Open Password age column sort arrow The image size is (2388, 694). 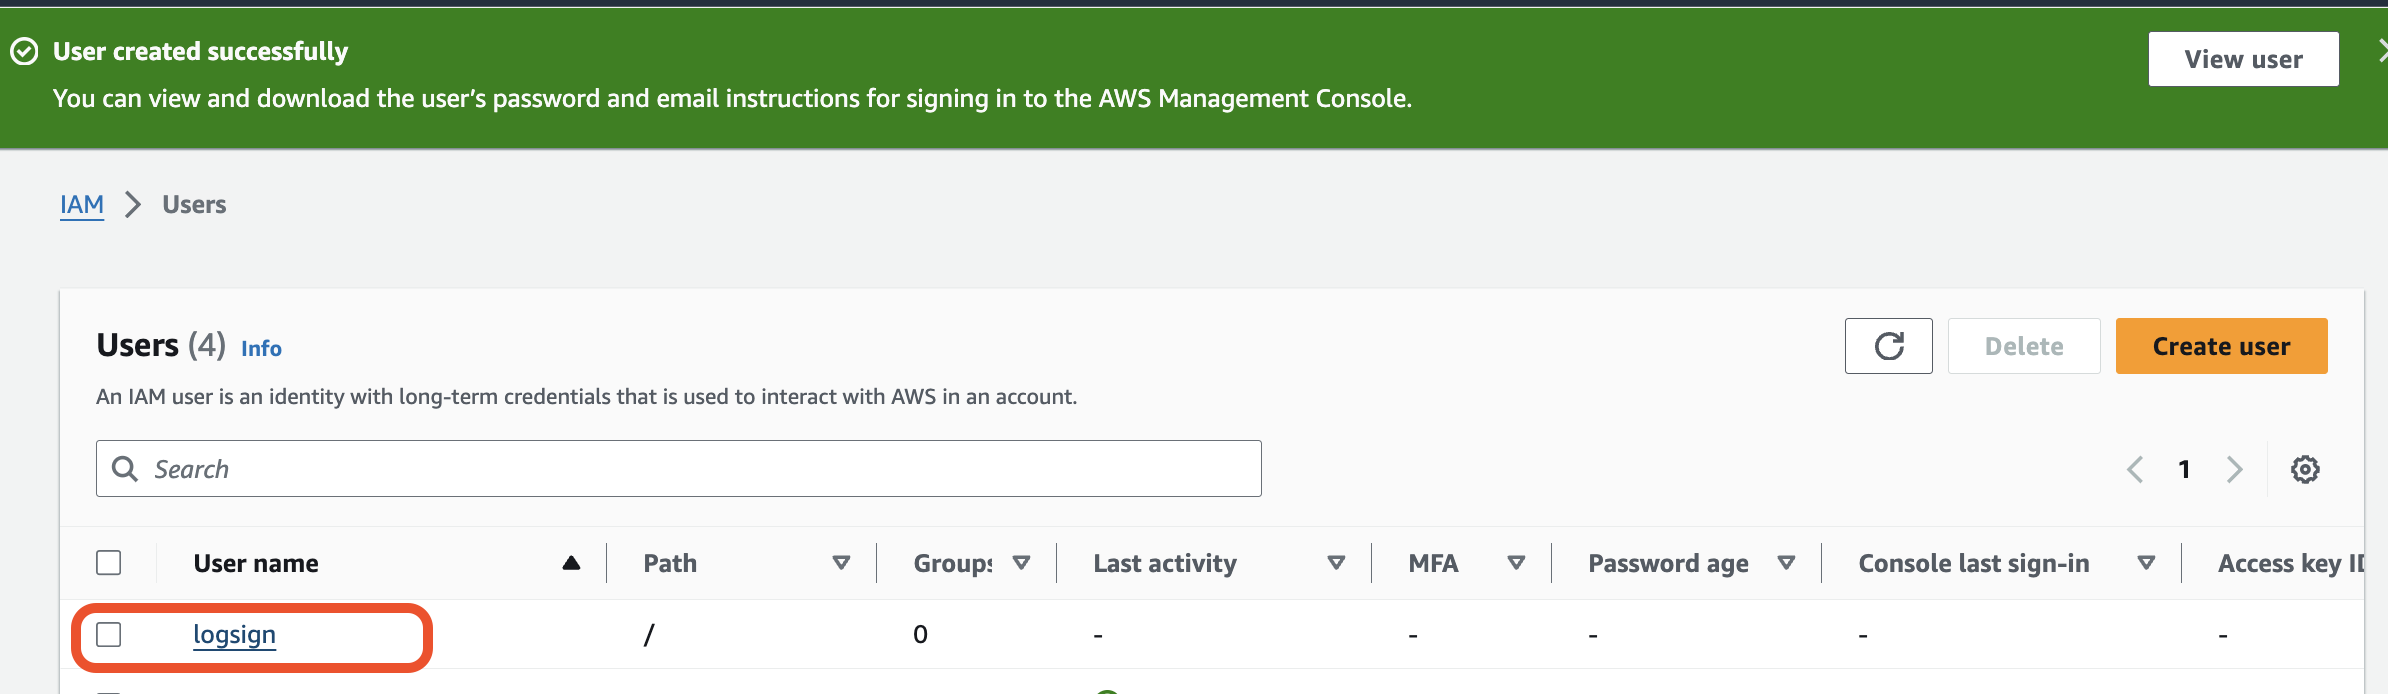pos(1786,563)
